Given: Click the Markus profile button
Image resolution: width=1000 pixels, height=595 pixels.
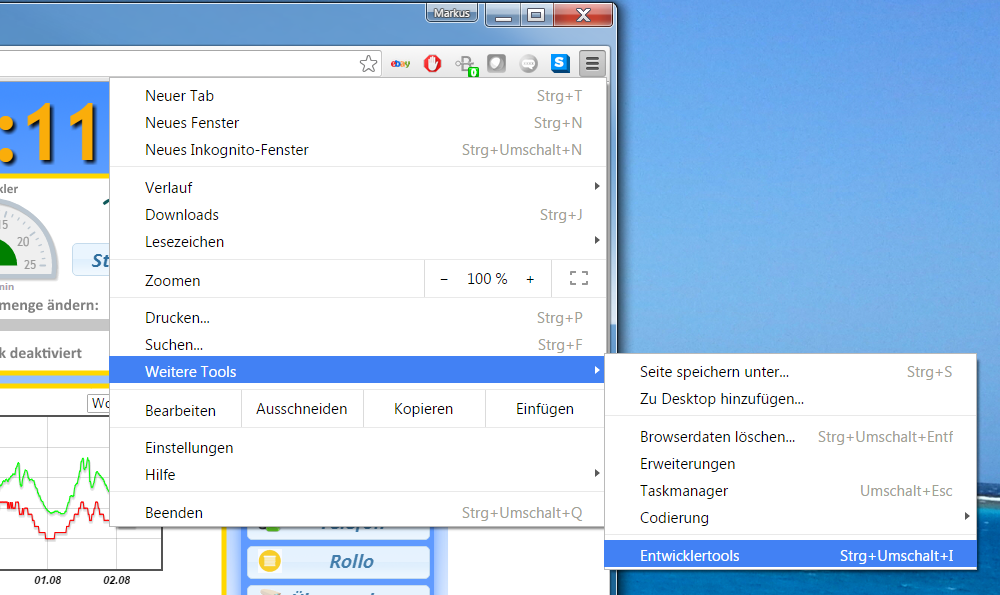Looking at the screenshot, I should pyautogui.click(x=452, y=13).
